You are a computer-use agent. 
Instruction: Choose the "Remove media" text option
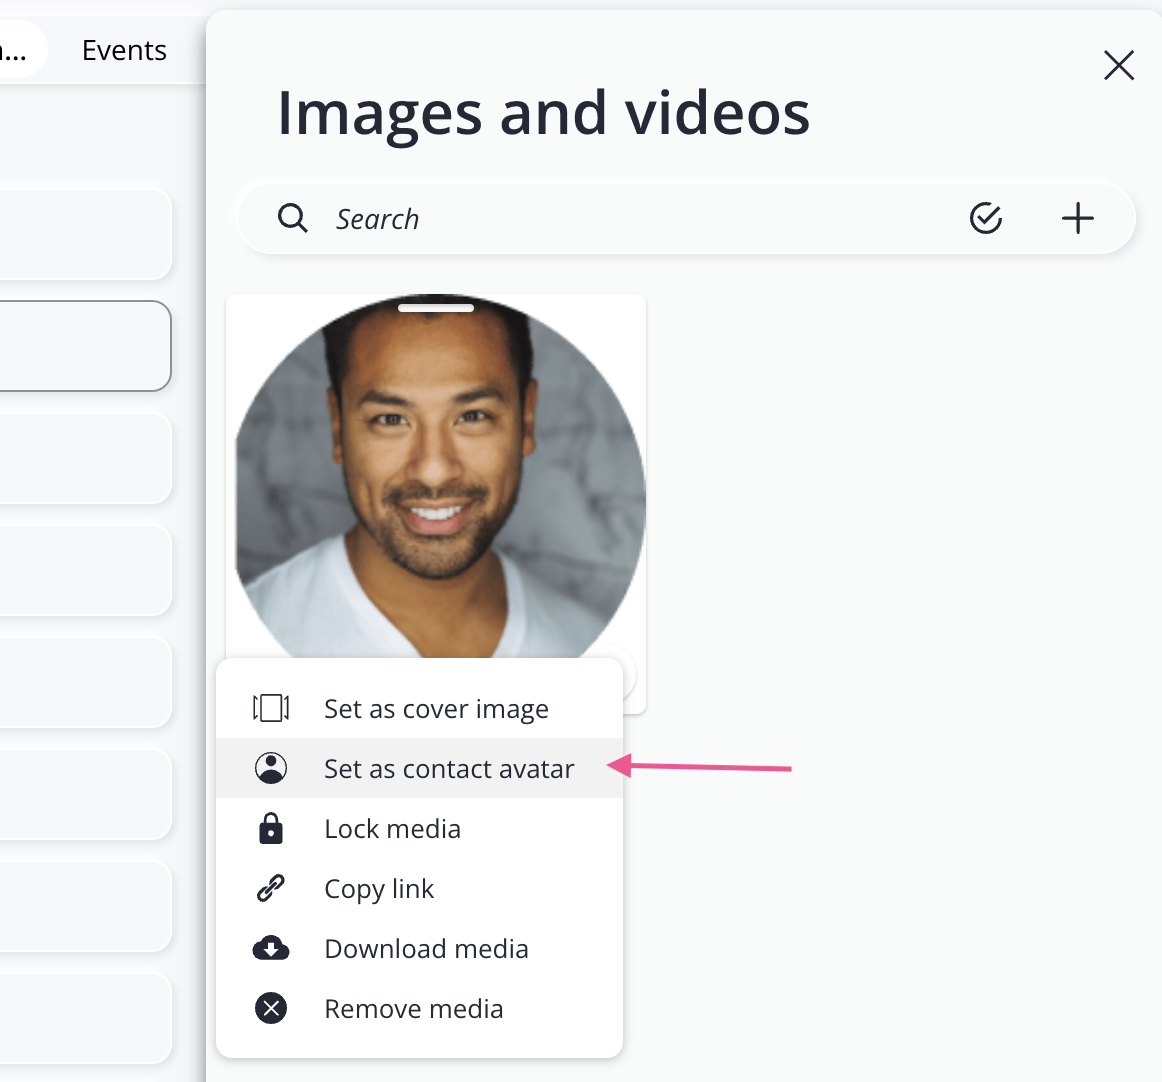[413, 1008]
